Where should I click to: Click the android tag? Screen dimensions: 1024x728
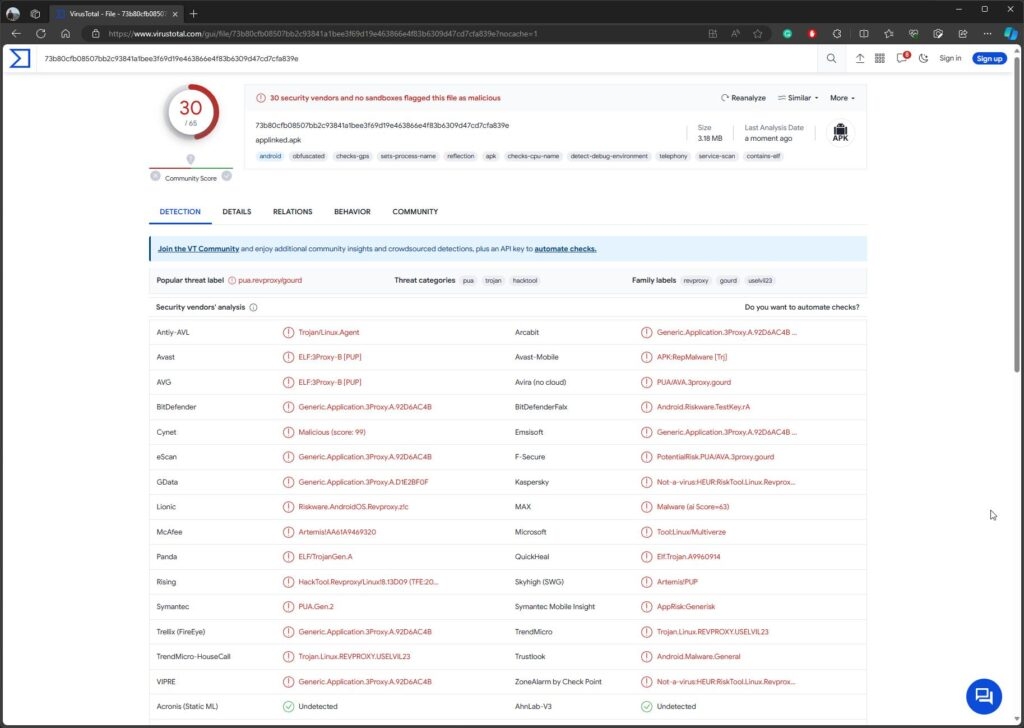tap(270, 156)
